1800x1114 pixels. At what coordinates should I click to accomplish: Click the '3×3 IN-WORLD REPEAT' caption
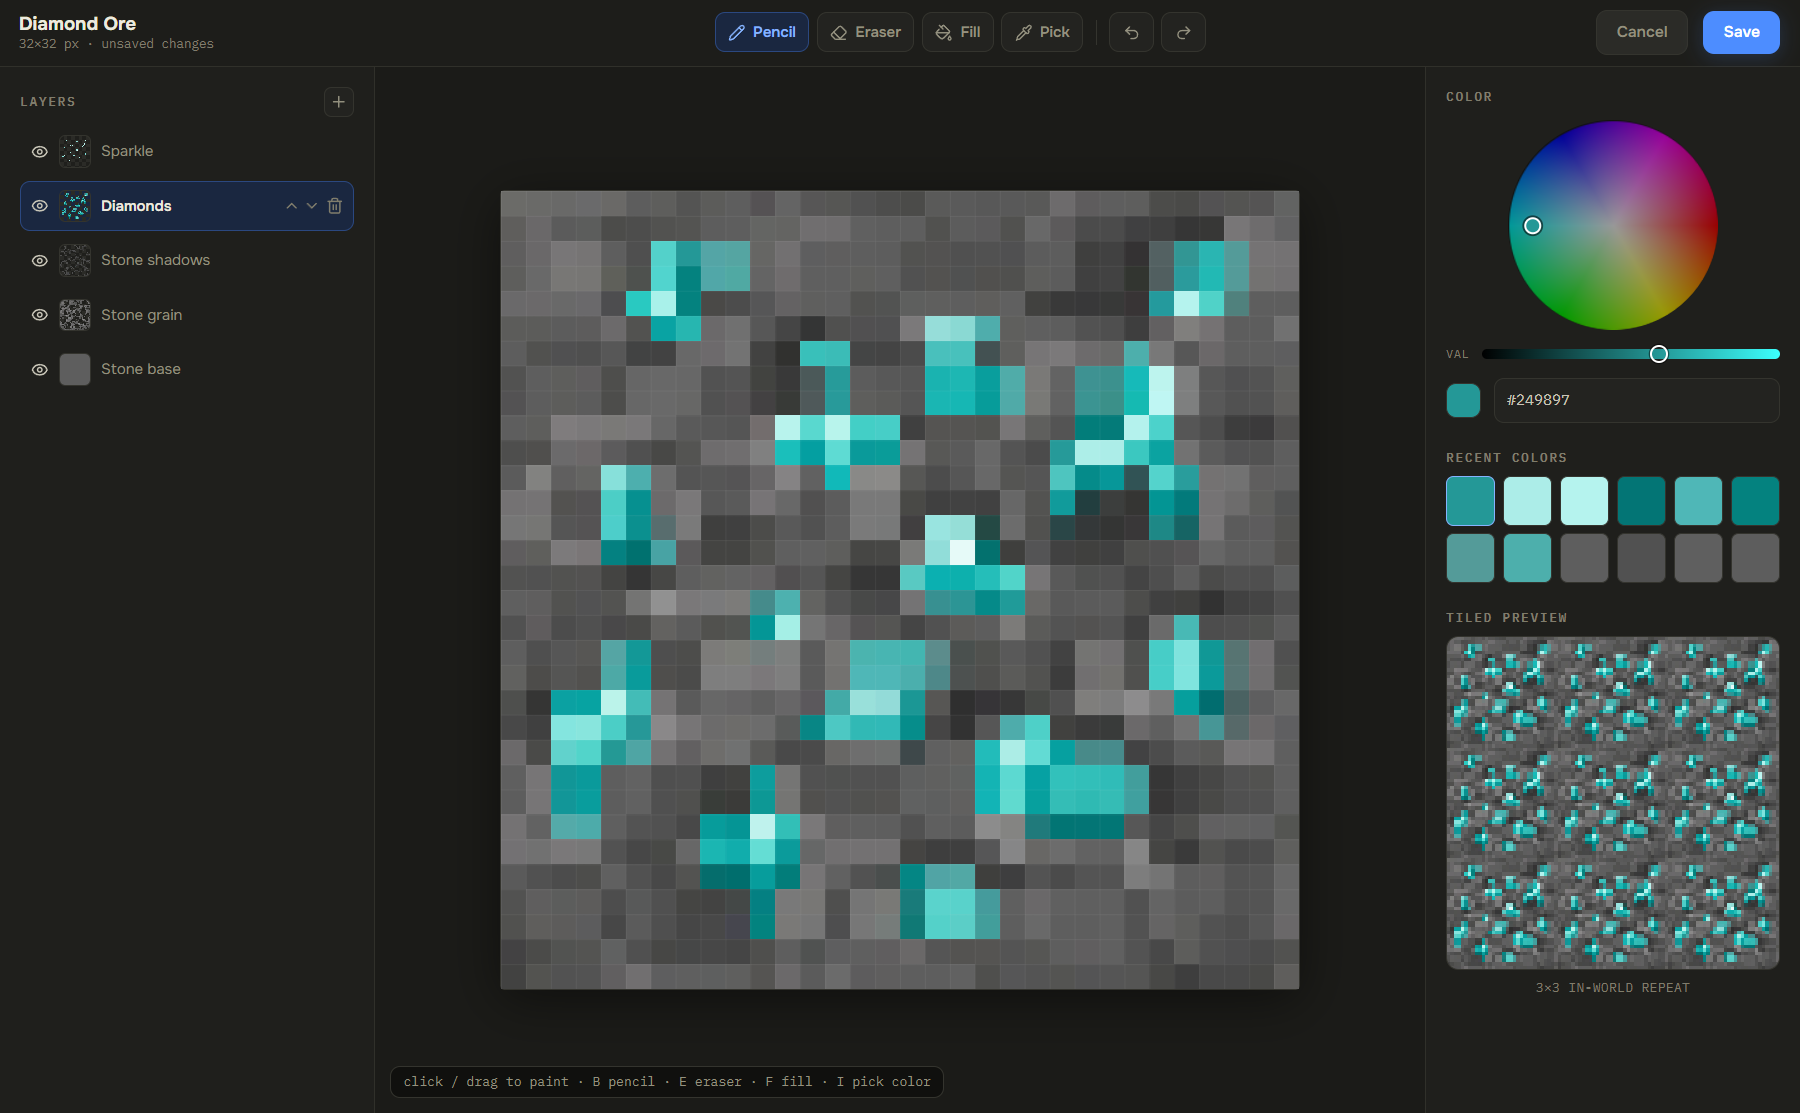(1613, 988)
